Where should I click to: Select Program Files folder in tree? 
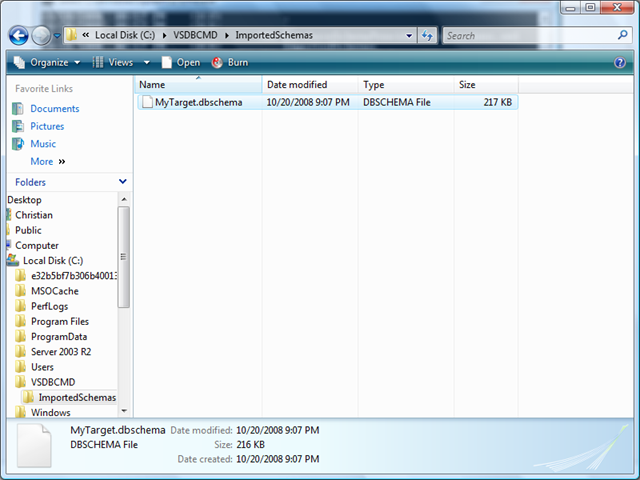coord(60,321)
